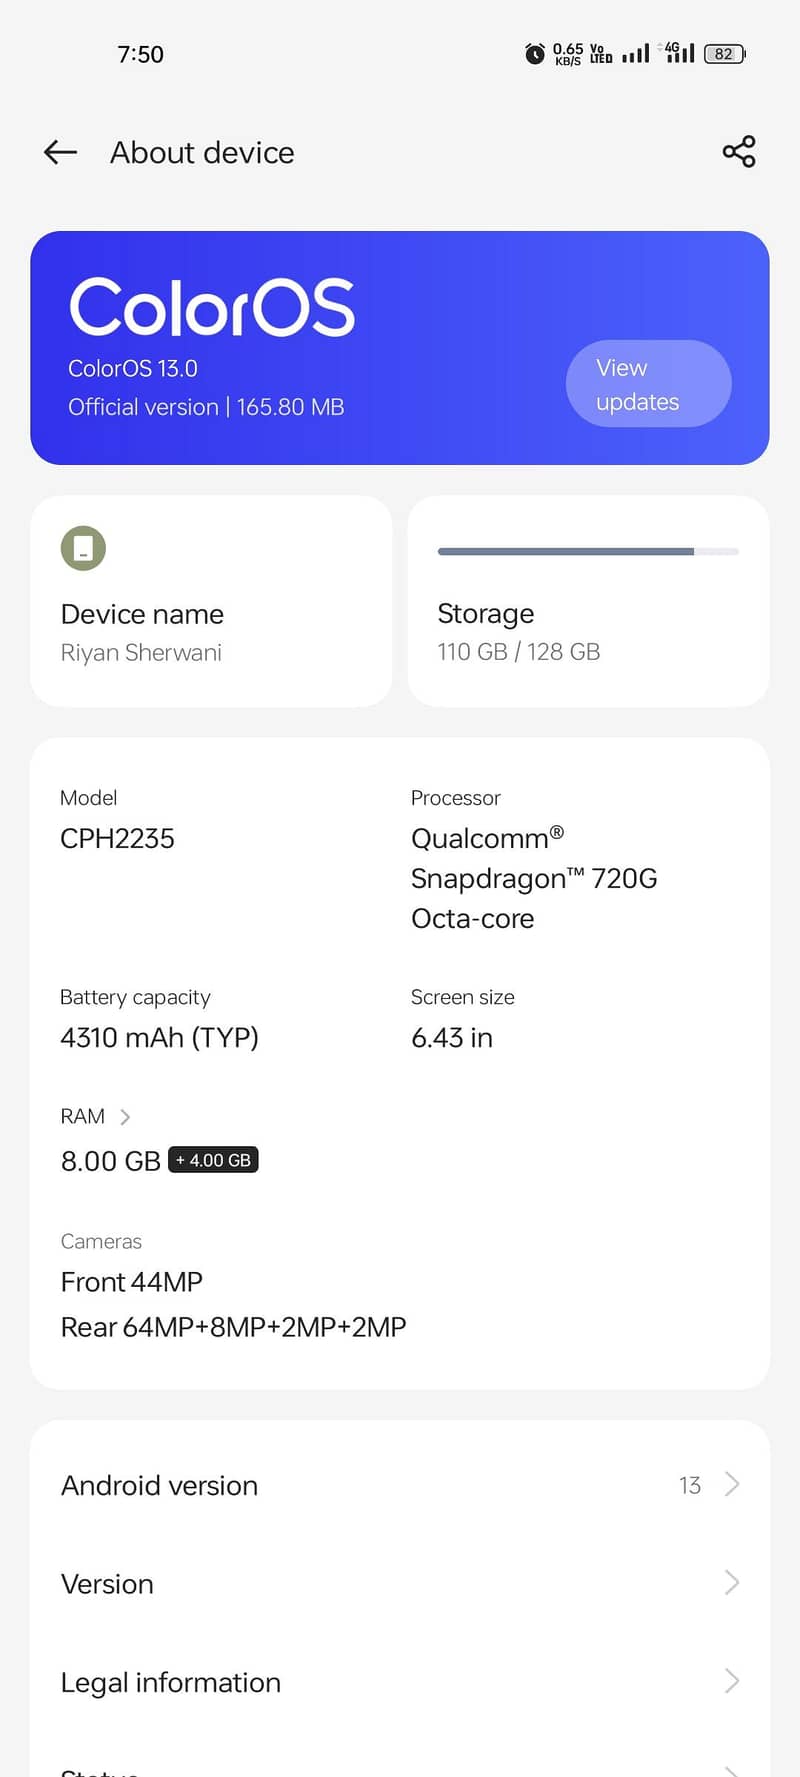Tap the VoLTE indicator in status bar
The image size is (800, 1777).
click(x=601, y=54)
